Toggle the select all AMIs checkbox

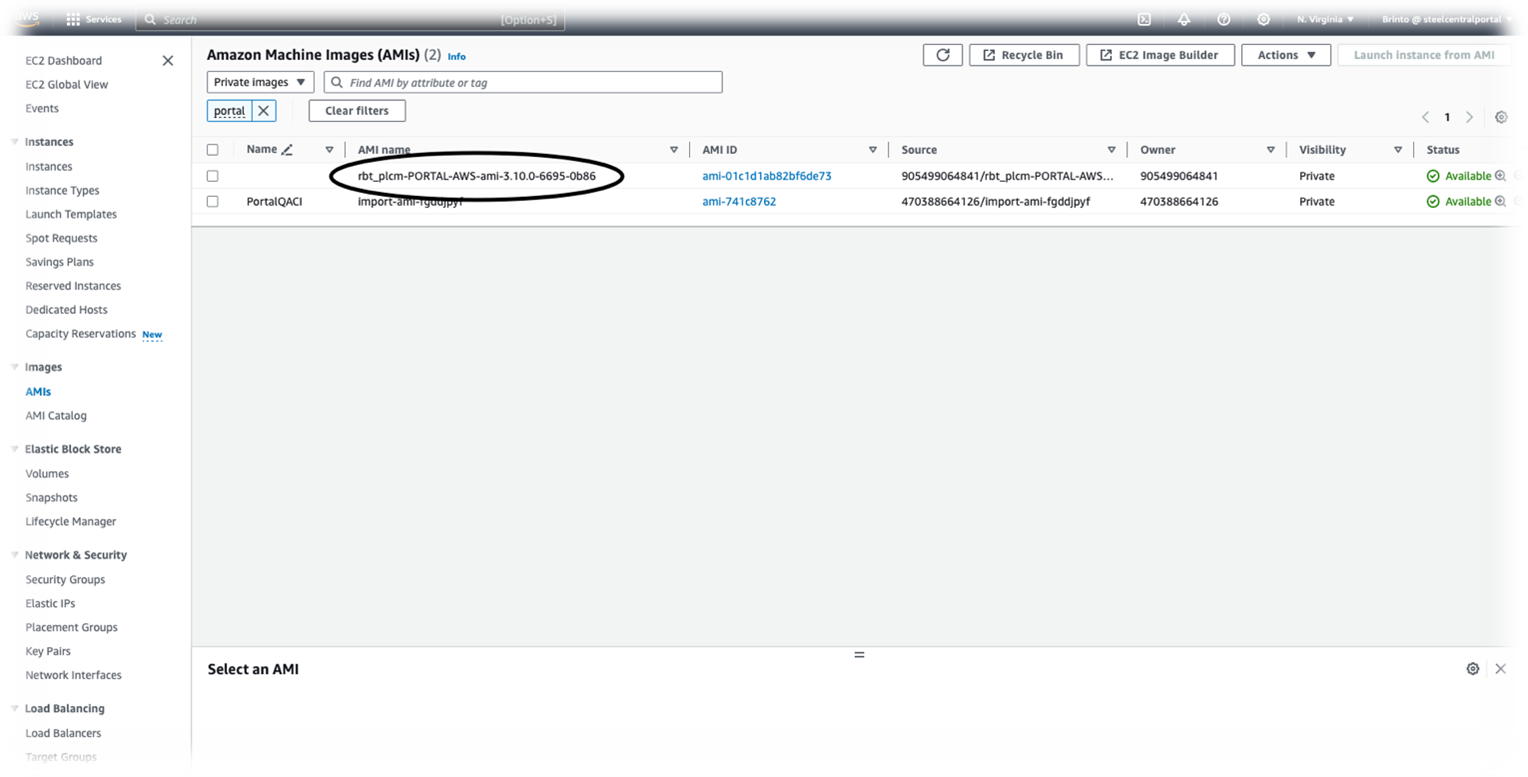click(x=212, y=150)
